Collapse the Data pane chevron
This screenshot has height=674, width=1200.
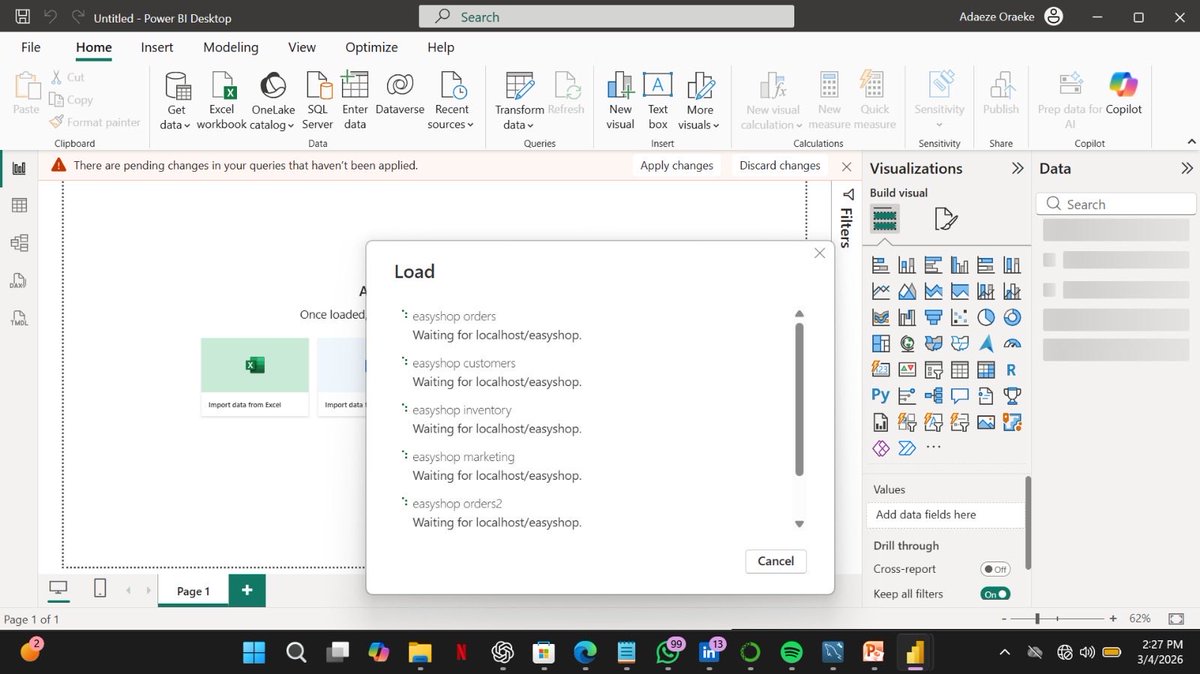click(x=1187, y=168)
